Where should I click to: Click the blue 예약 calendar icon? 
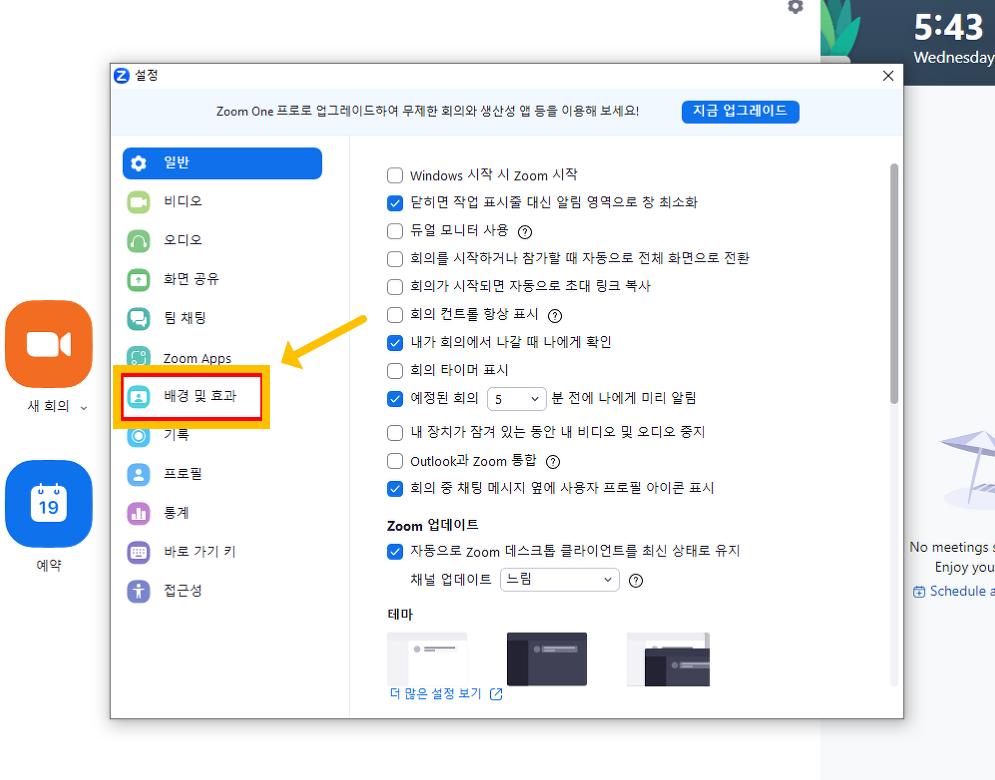pos(49,504)
